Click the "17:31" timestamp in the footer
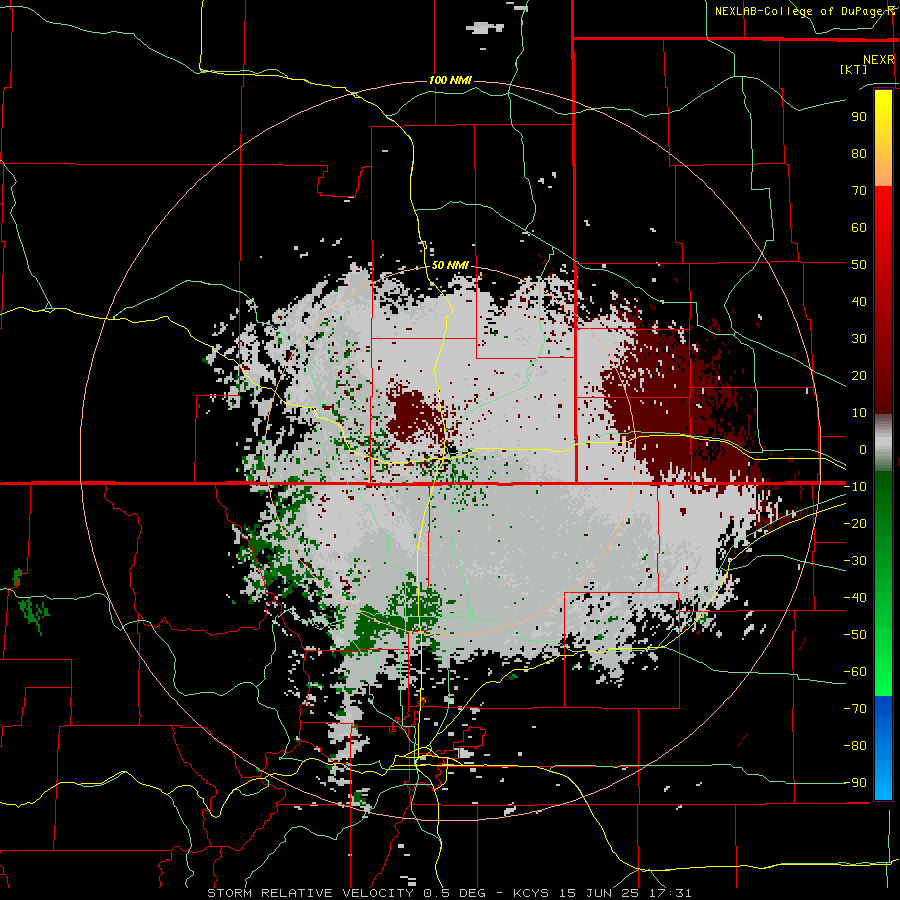Viewport: 900px width, 900px height. [670, 893]
